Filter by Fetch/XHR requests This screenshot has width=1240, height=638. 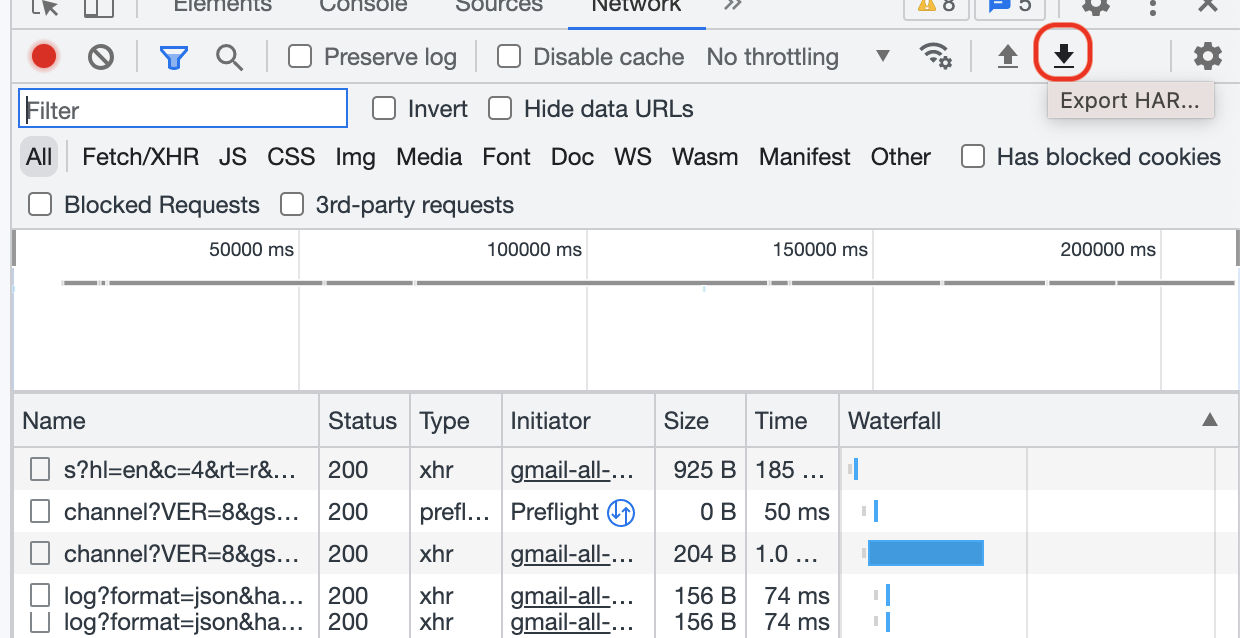pyautogui.click(x=140, y=157)
